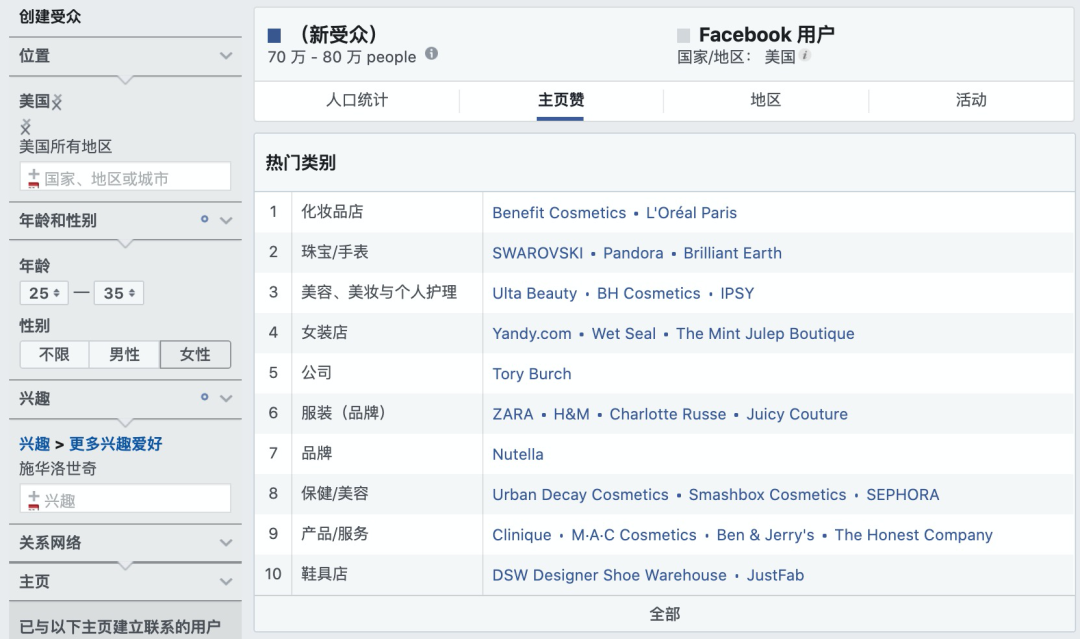1080x639 pixels.
Task: Open H&M page link
Action: click(x=572, y=415)
